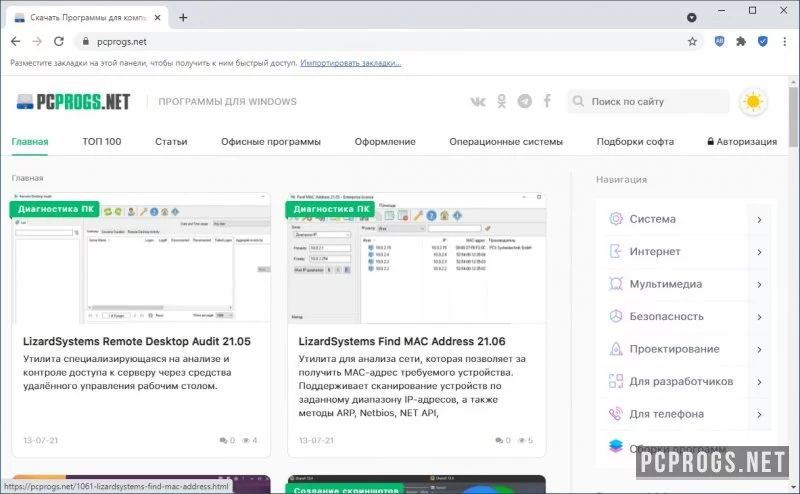Click 'Диагностика ПК' badge on Find MAC Address
The width and height of the screenshot is (800, 494).
click(331, 209)
